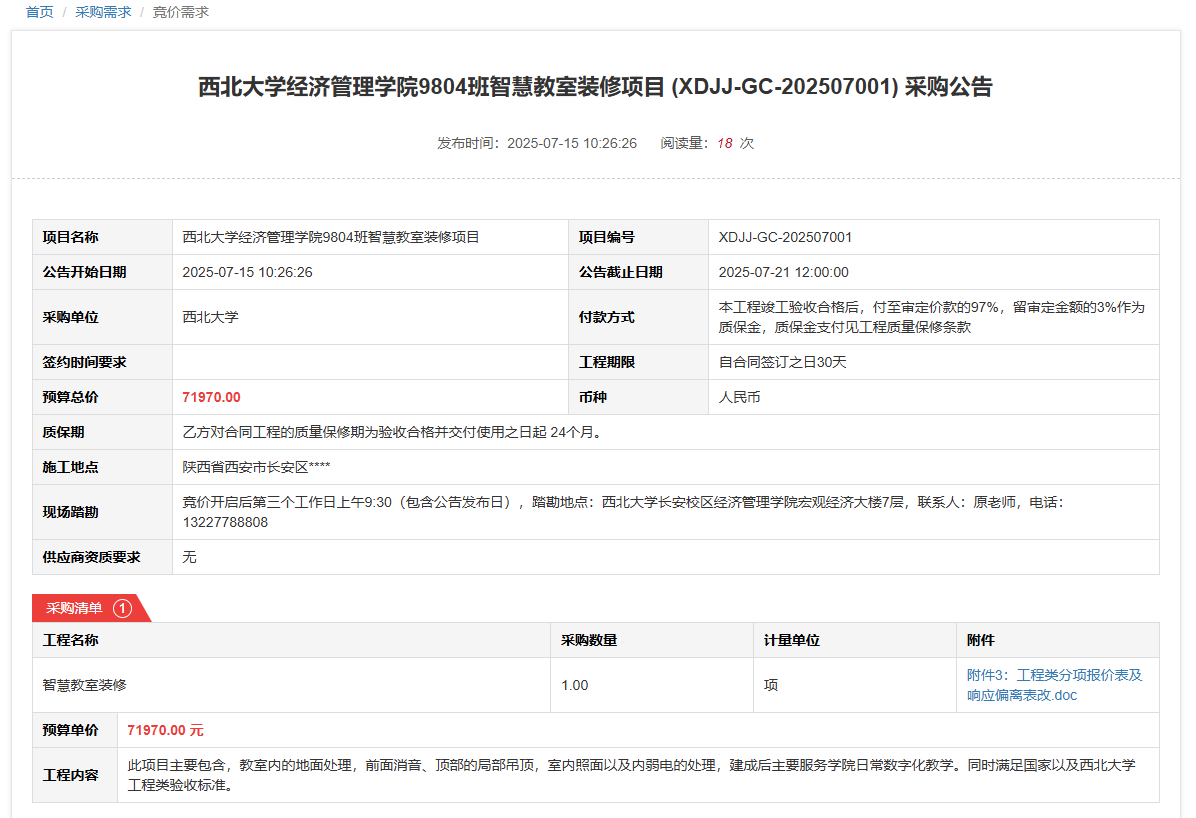Open the 附件3 工程类分项报价表 doc attachment
The width and height of the screenshot is (1196, 818).
click(x=1054, y=685)
